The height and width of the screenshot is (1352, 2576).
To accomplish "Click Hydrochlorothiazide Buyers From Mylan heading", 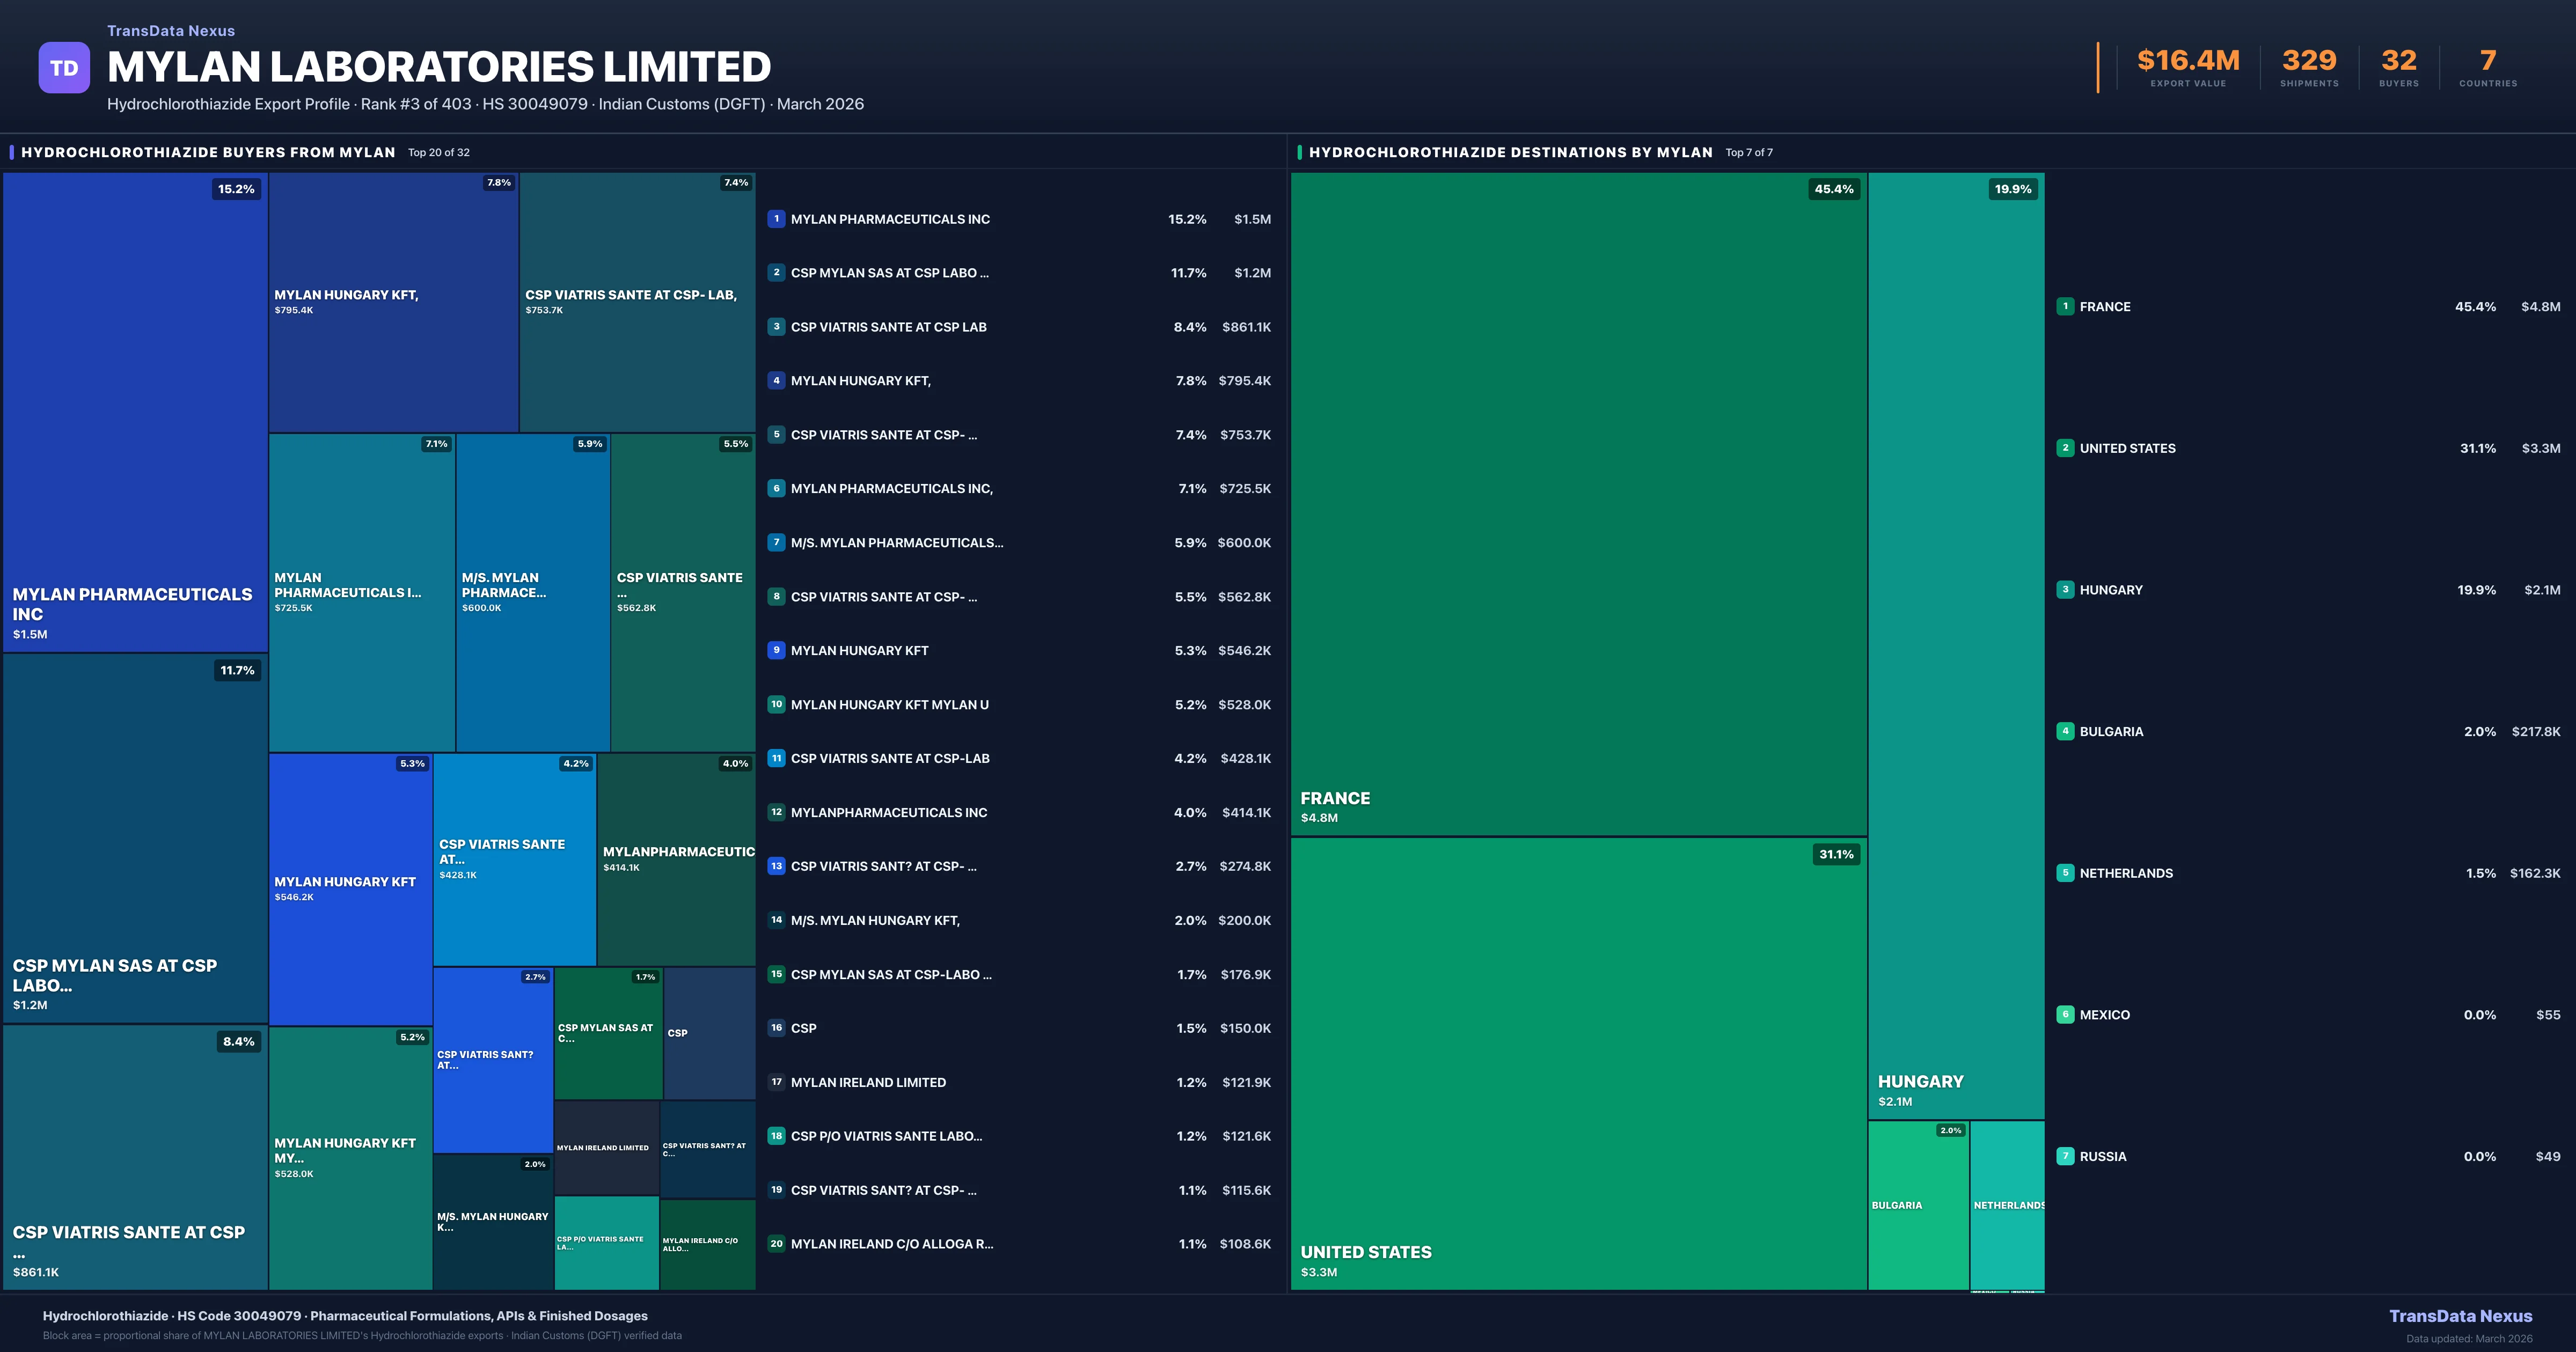I will [x=208, y=152].
